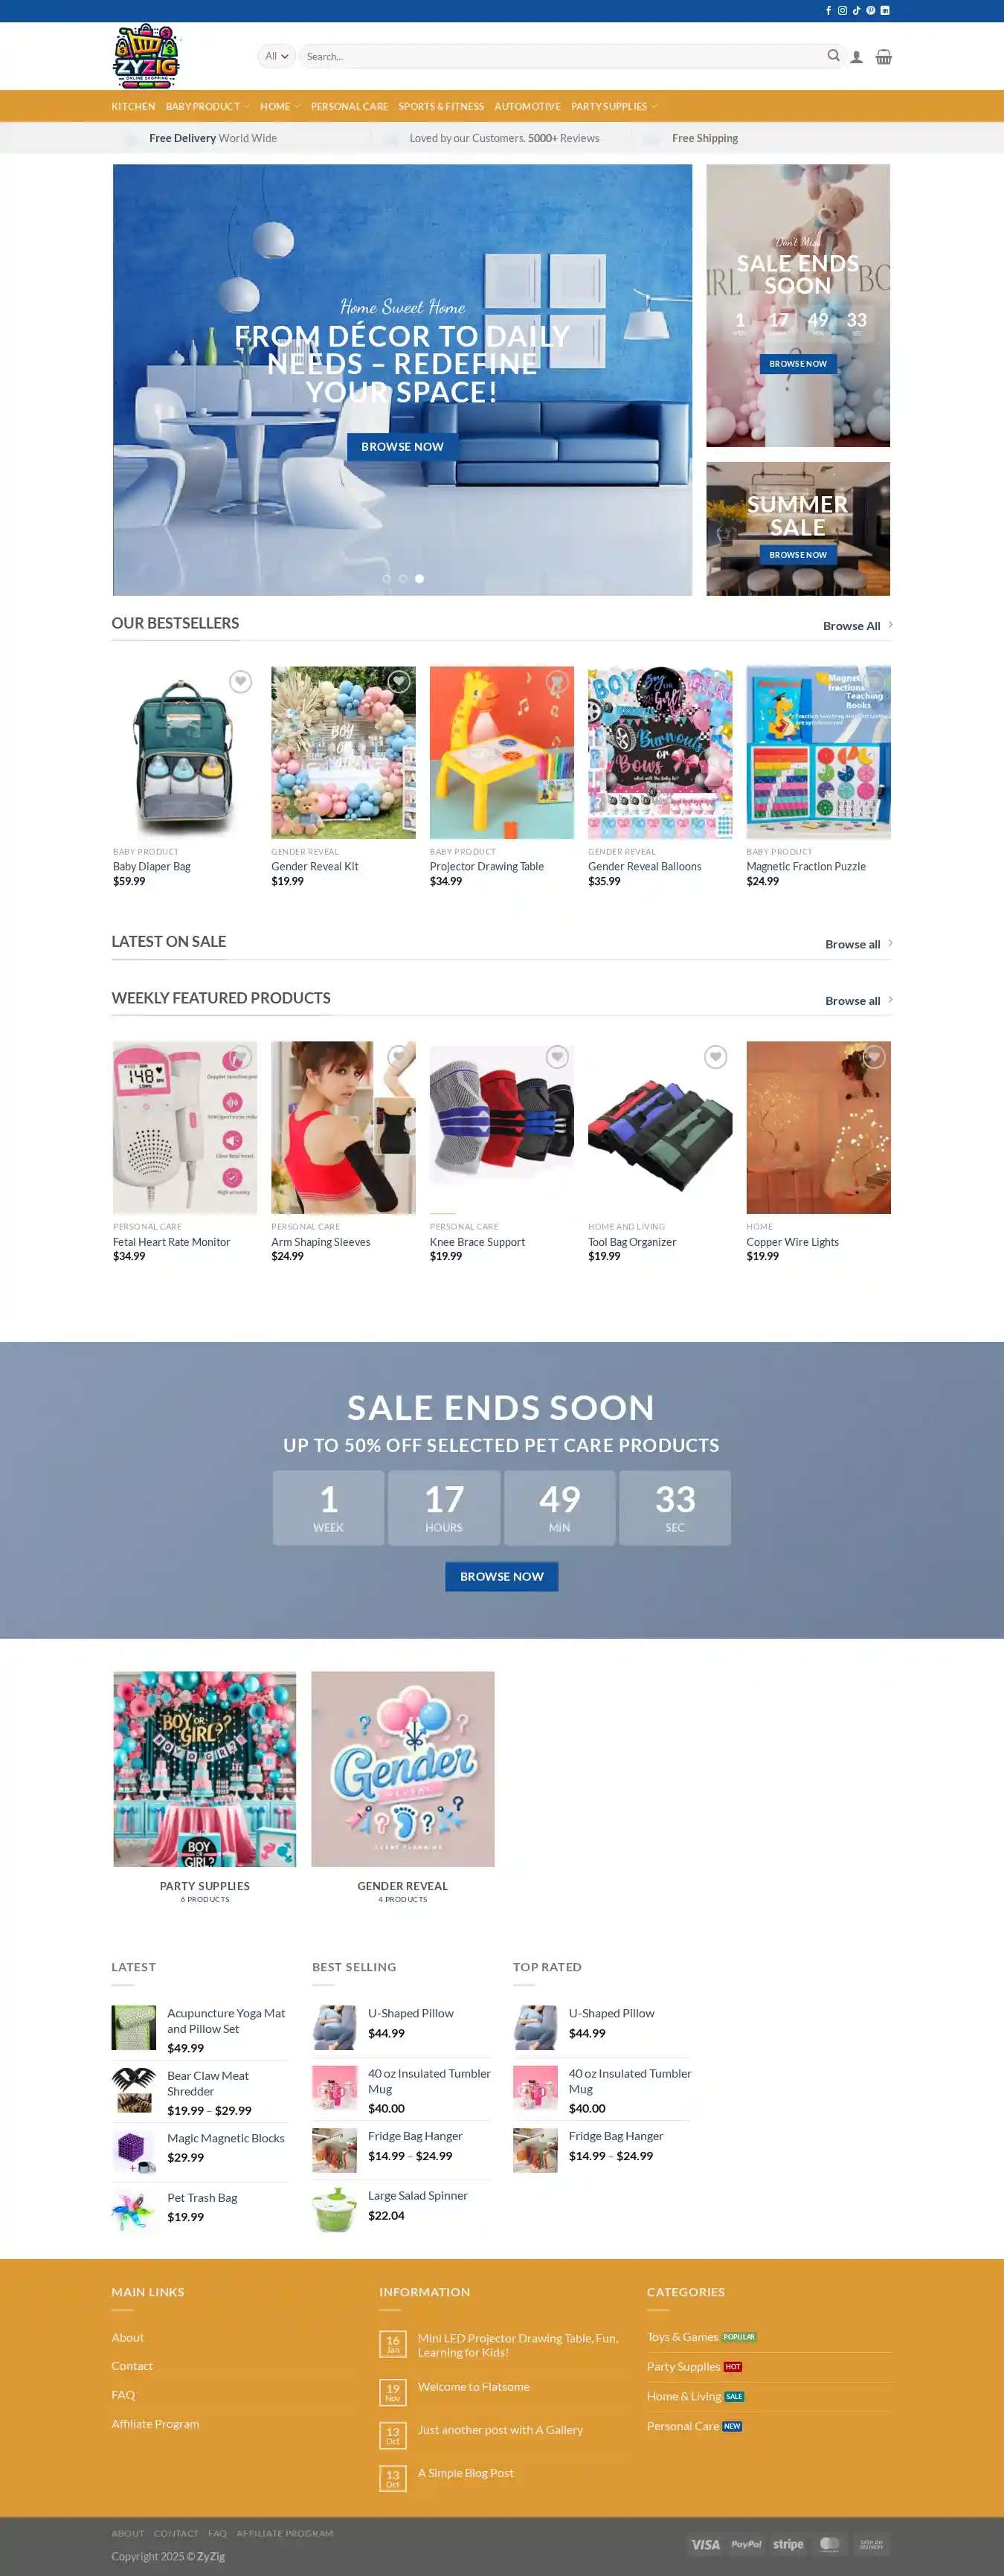1004x2576 pixels.
Task: Click Browse Now on hero banner
Action: pos(402,446)
